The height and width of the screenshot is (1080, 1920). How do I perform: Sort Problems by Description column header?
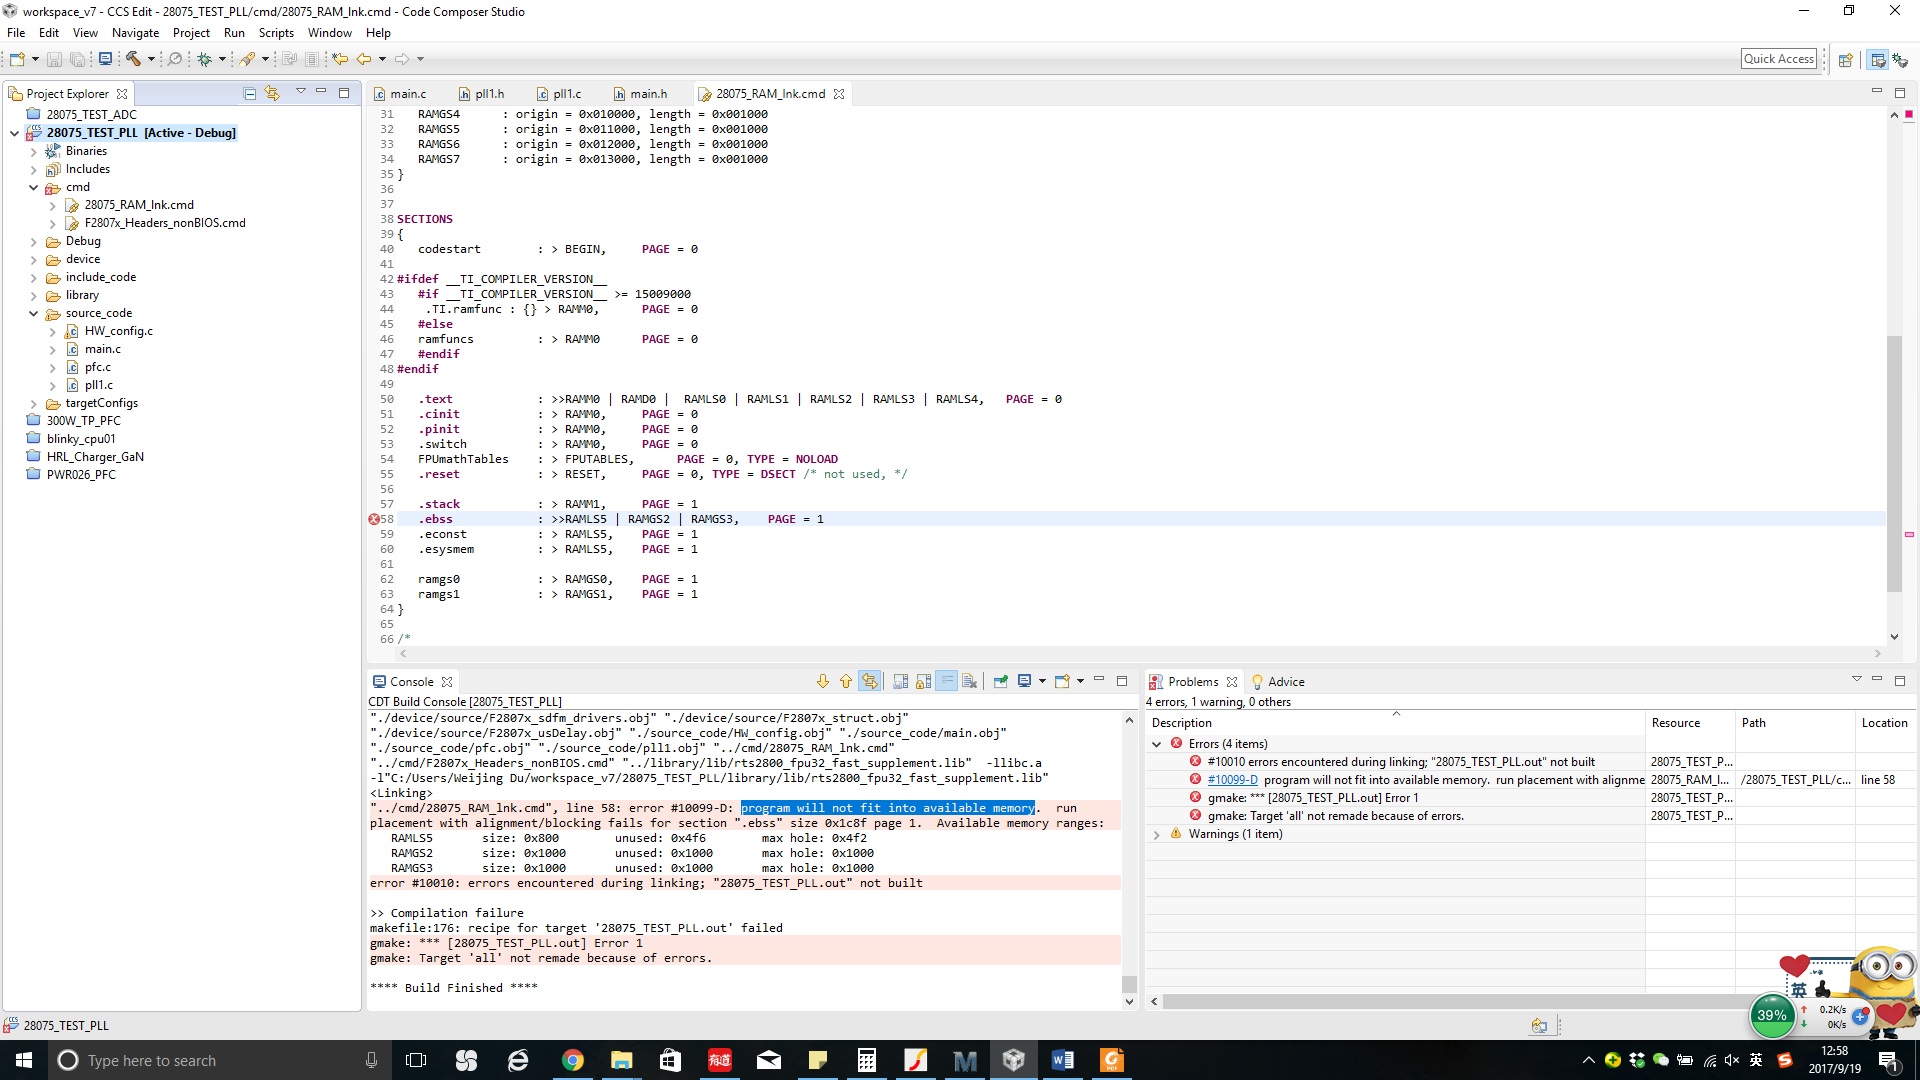(x=1396, y=723)
